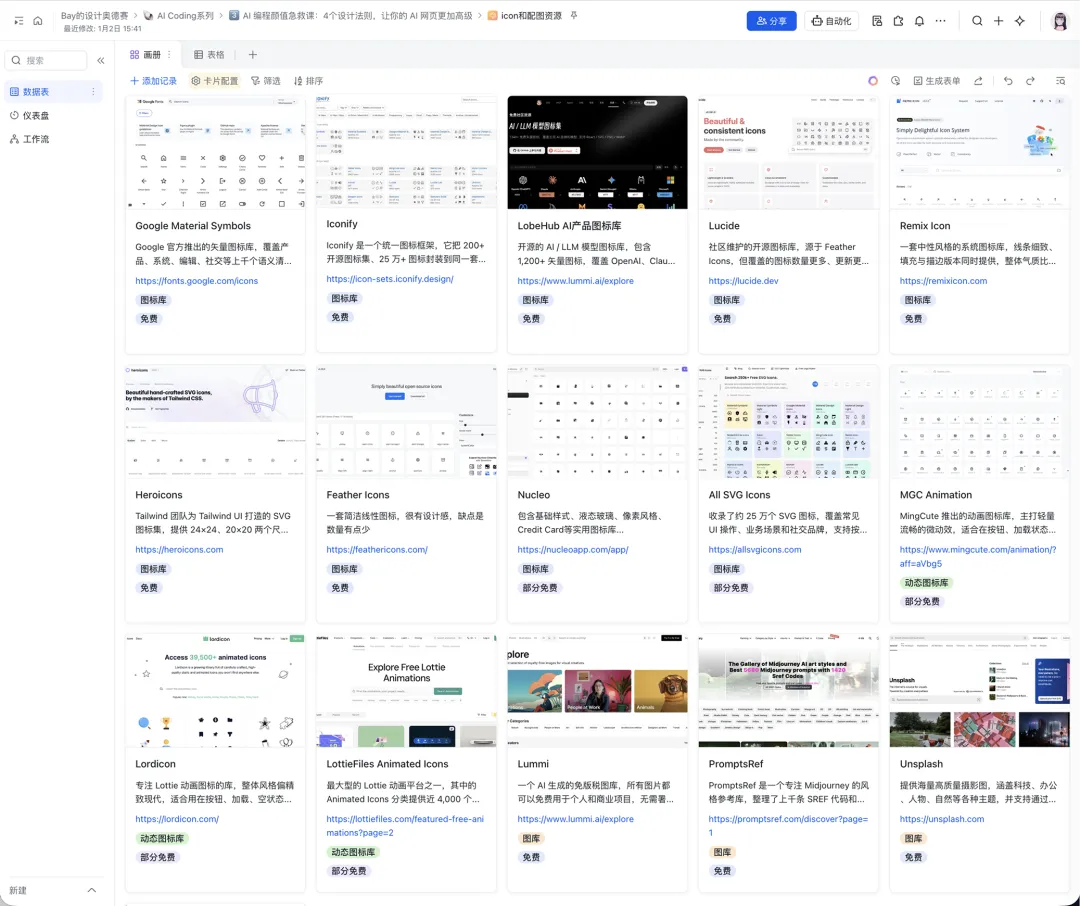Select 仪表盘 in the sidebar
The height and width of the screenshot is (906, 1080).
tap(36, 115)
